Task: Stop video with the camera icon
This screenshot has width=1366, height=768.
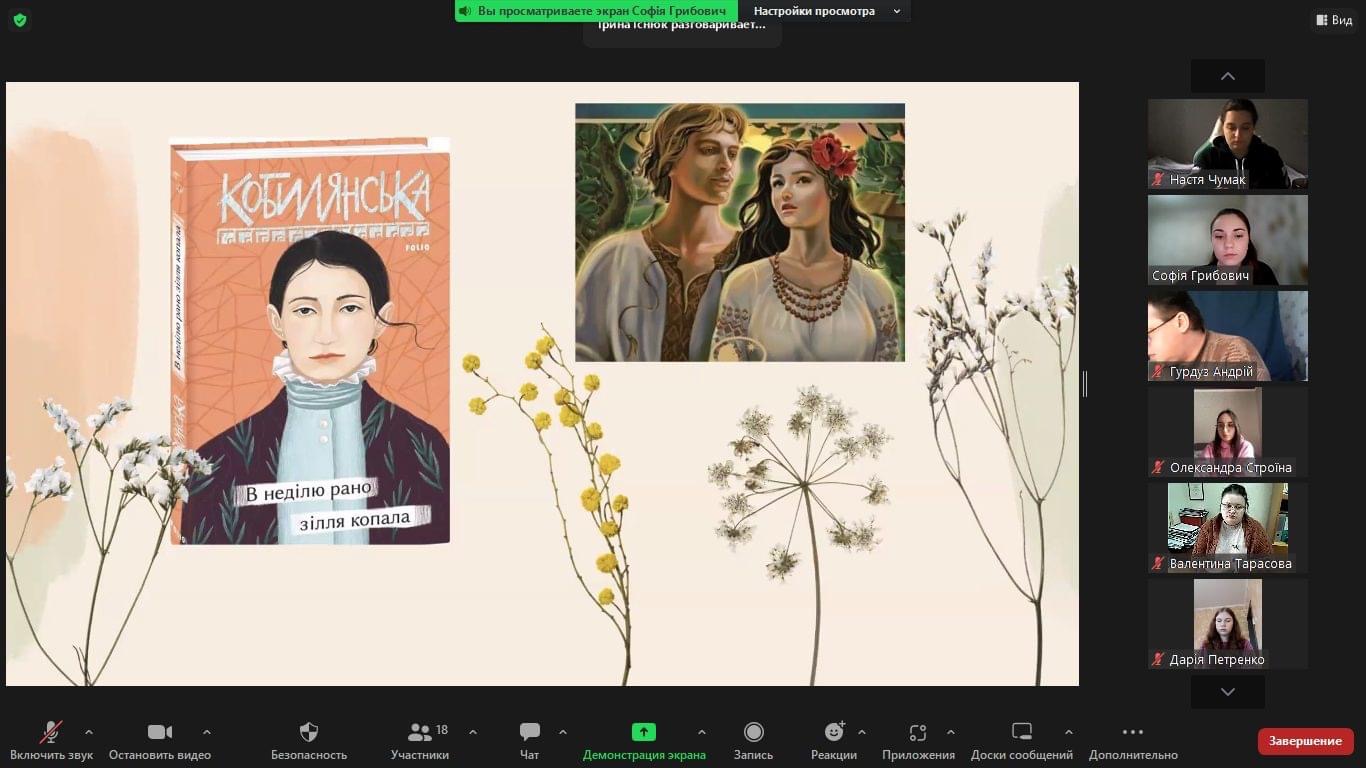Action: [x=160, y=732]
